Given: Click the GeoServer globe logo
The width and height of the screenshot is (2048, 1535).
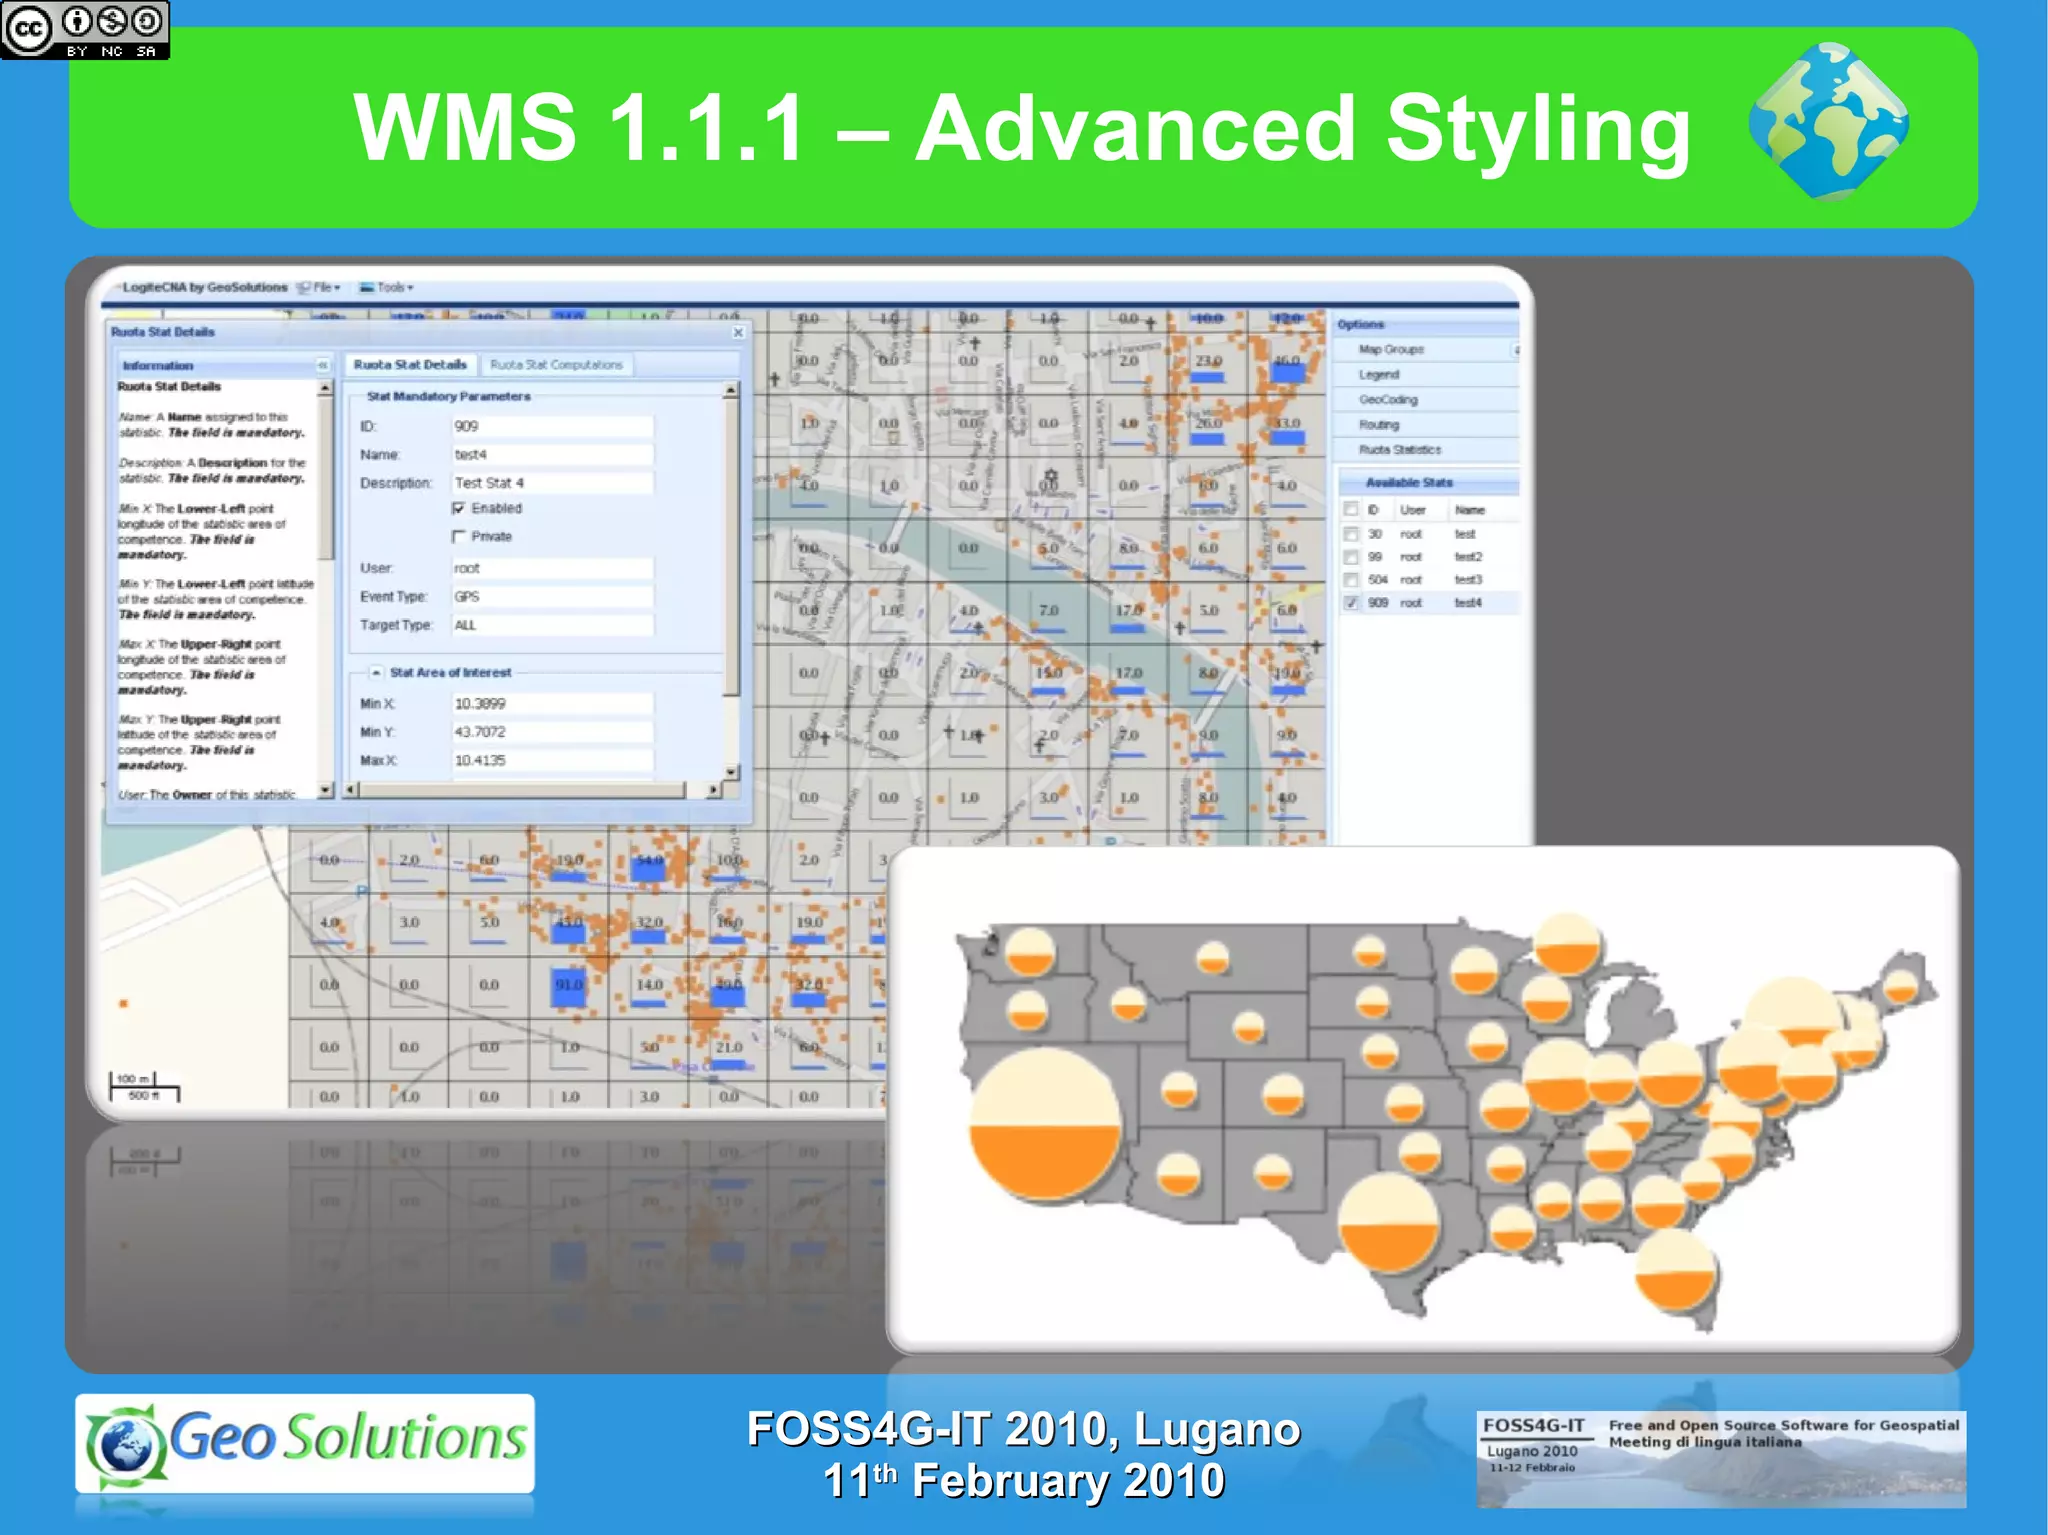Looking at the screenshot, I should 1829,122.
